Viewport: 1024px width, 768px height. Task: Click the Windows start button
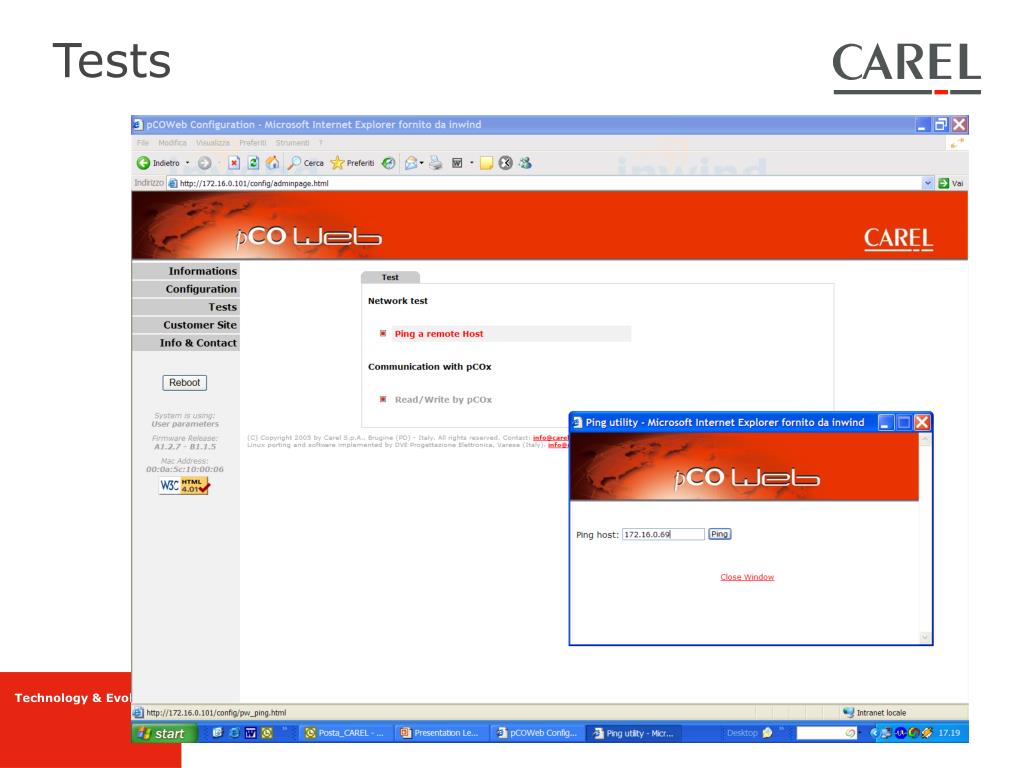tap(164, 733)
